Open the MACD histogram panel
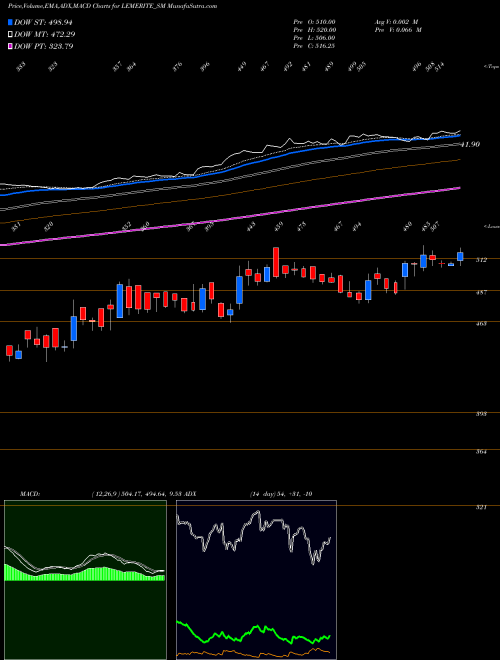 [x=85, y=580]
